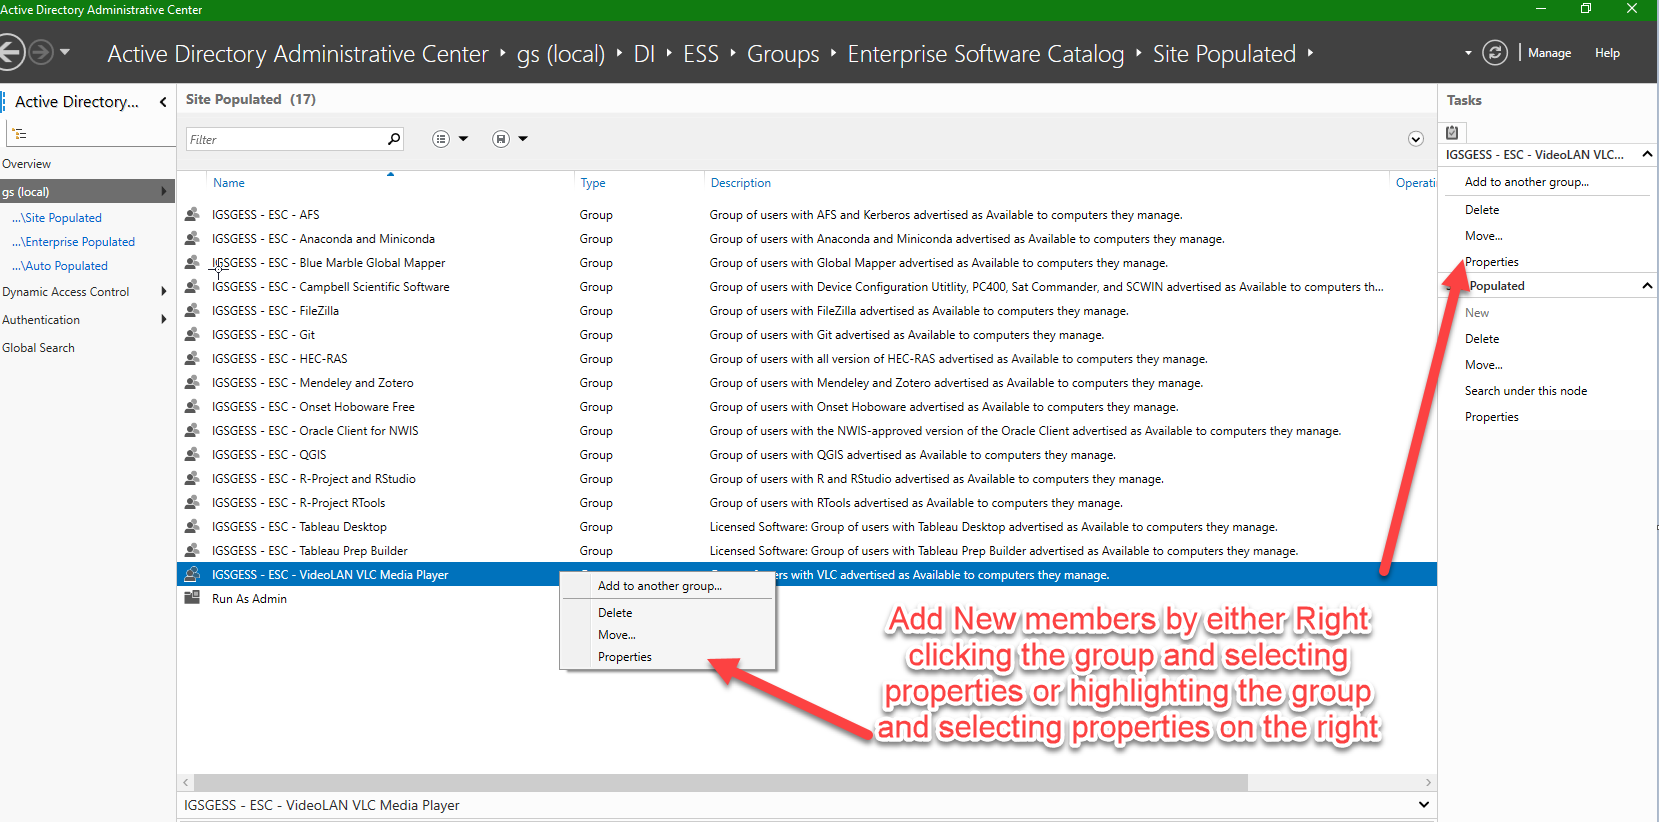Expand the gs (local) node arrow
1659x822 pixels.
click(164, 192)
